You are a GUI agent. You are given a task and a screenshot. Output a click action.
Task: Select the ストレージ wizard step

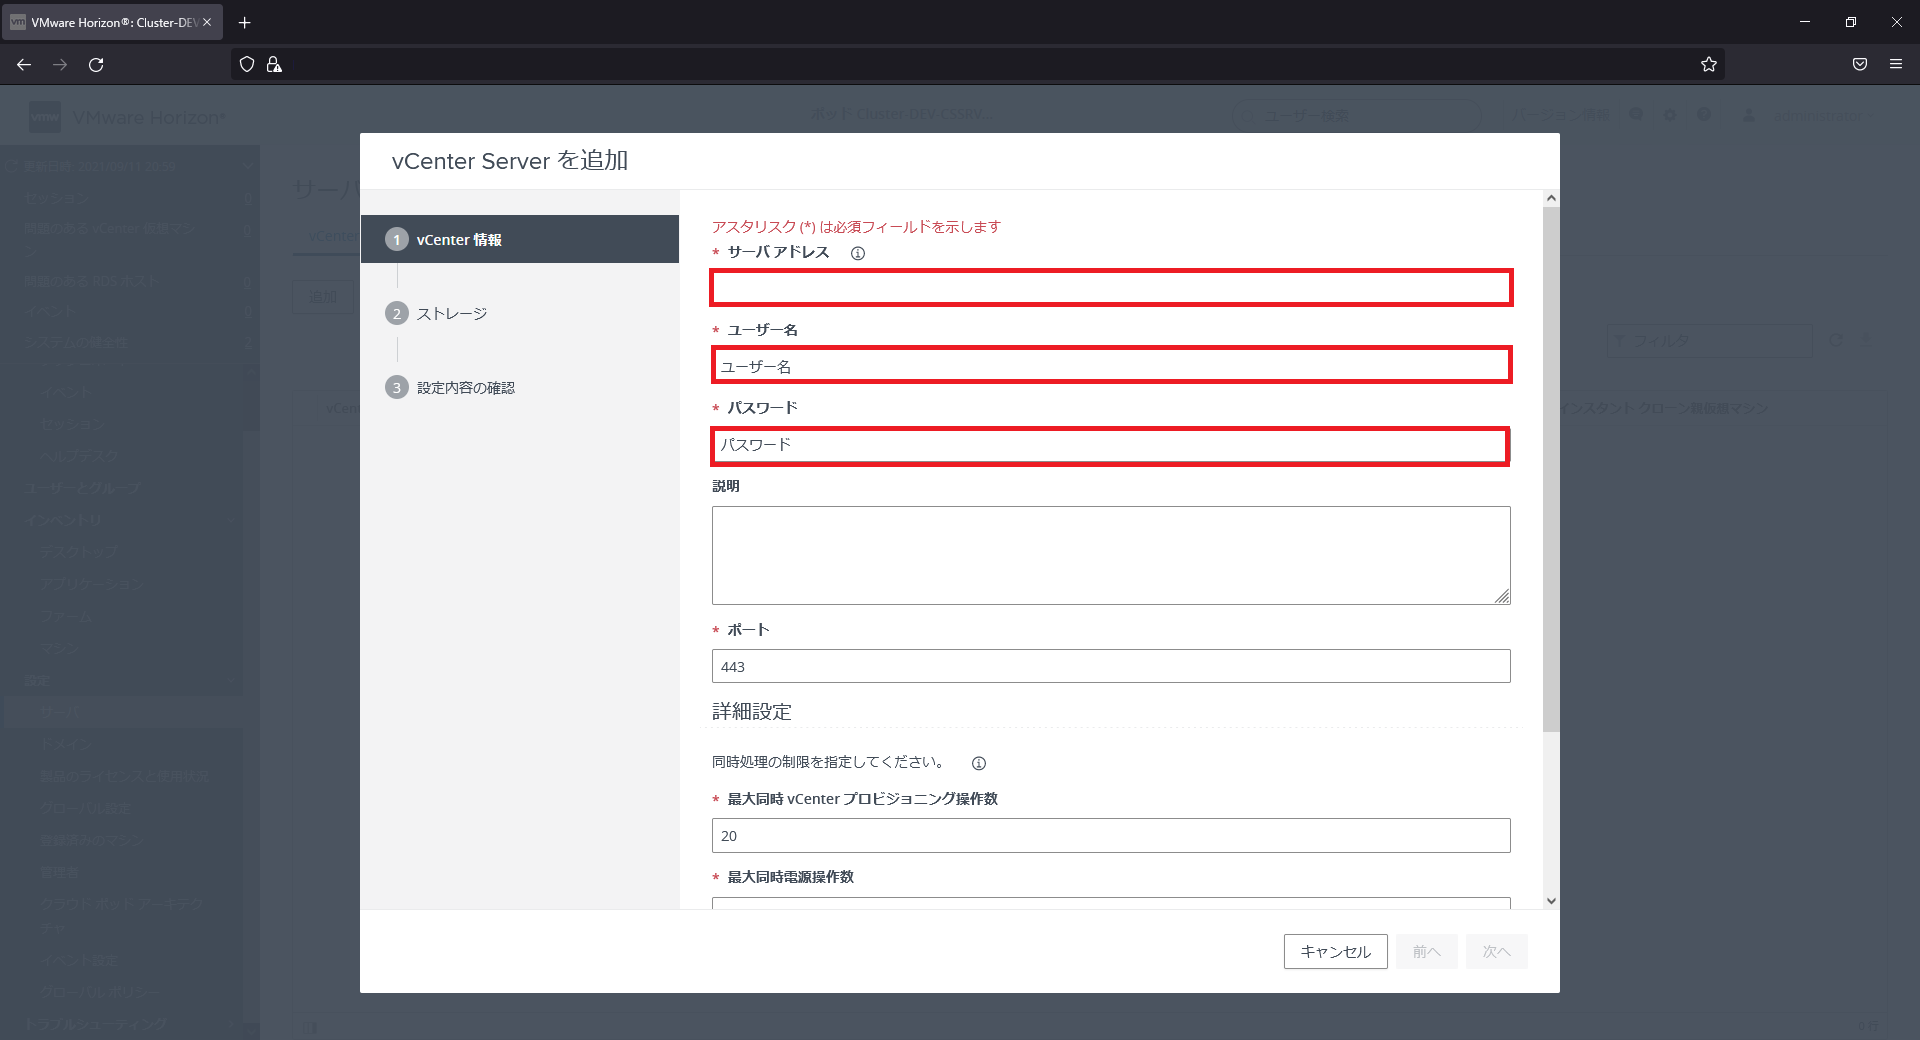pyautogui.click(x=449, y=312)
